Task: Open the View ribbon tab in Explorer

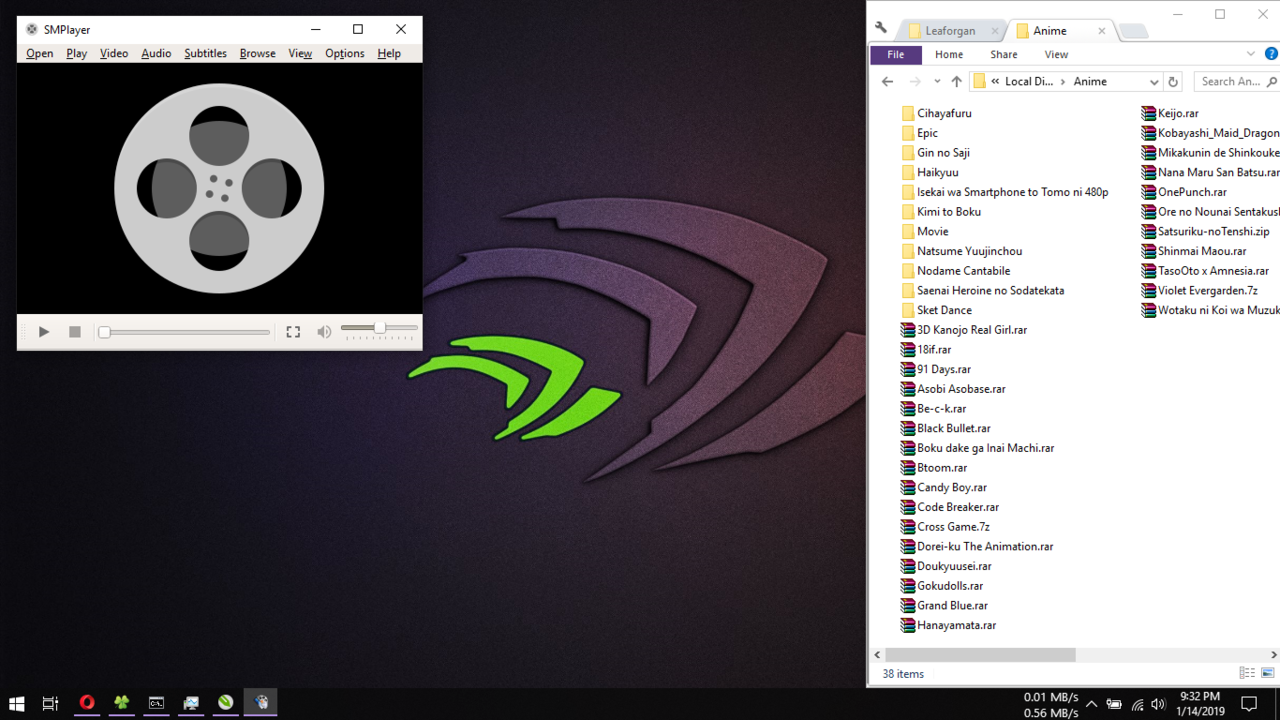Action: pos(1056,54)
